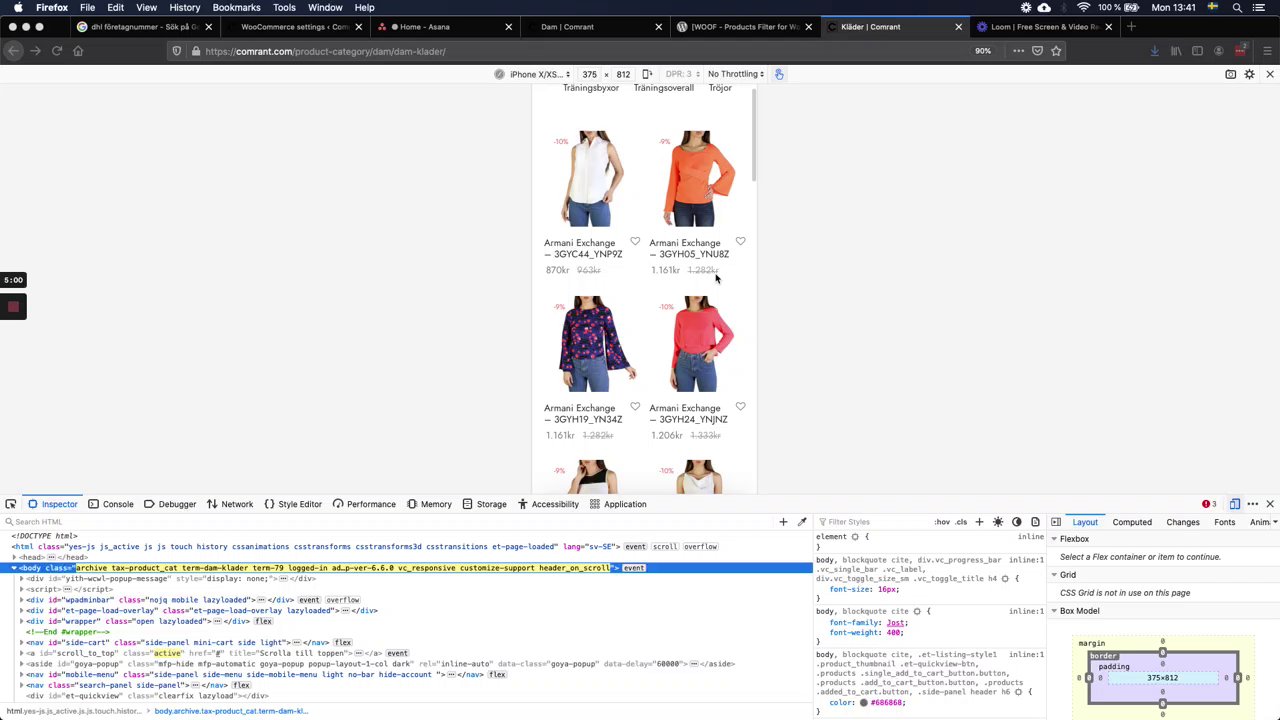Switch to the Console tab
The height and width of the screenshot is (720, 1280).
pyautogui.click(x=110, y=504)
